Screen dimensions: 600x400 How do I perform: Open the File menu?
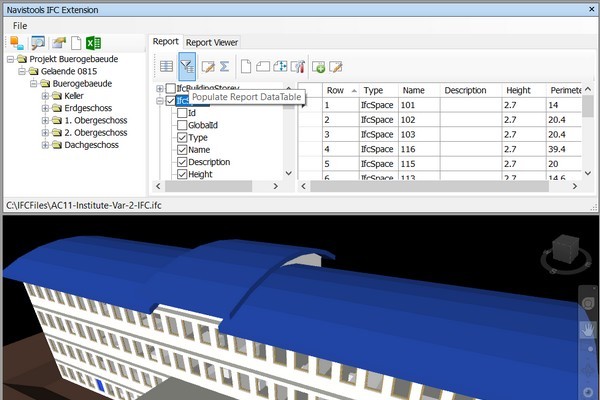(20, 24)
